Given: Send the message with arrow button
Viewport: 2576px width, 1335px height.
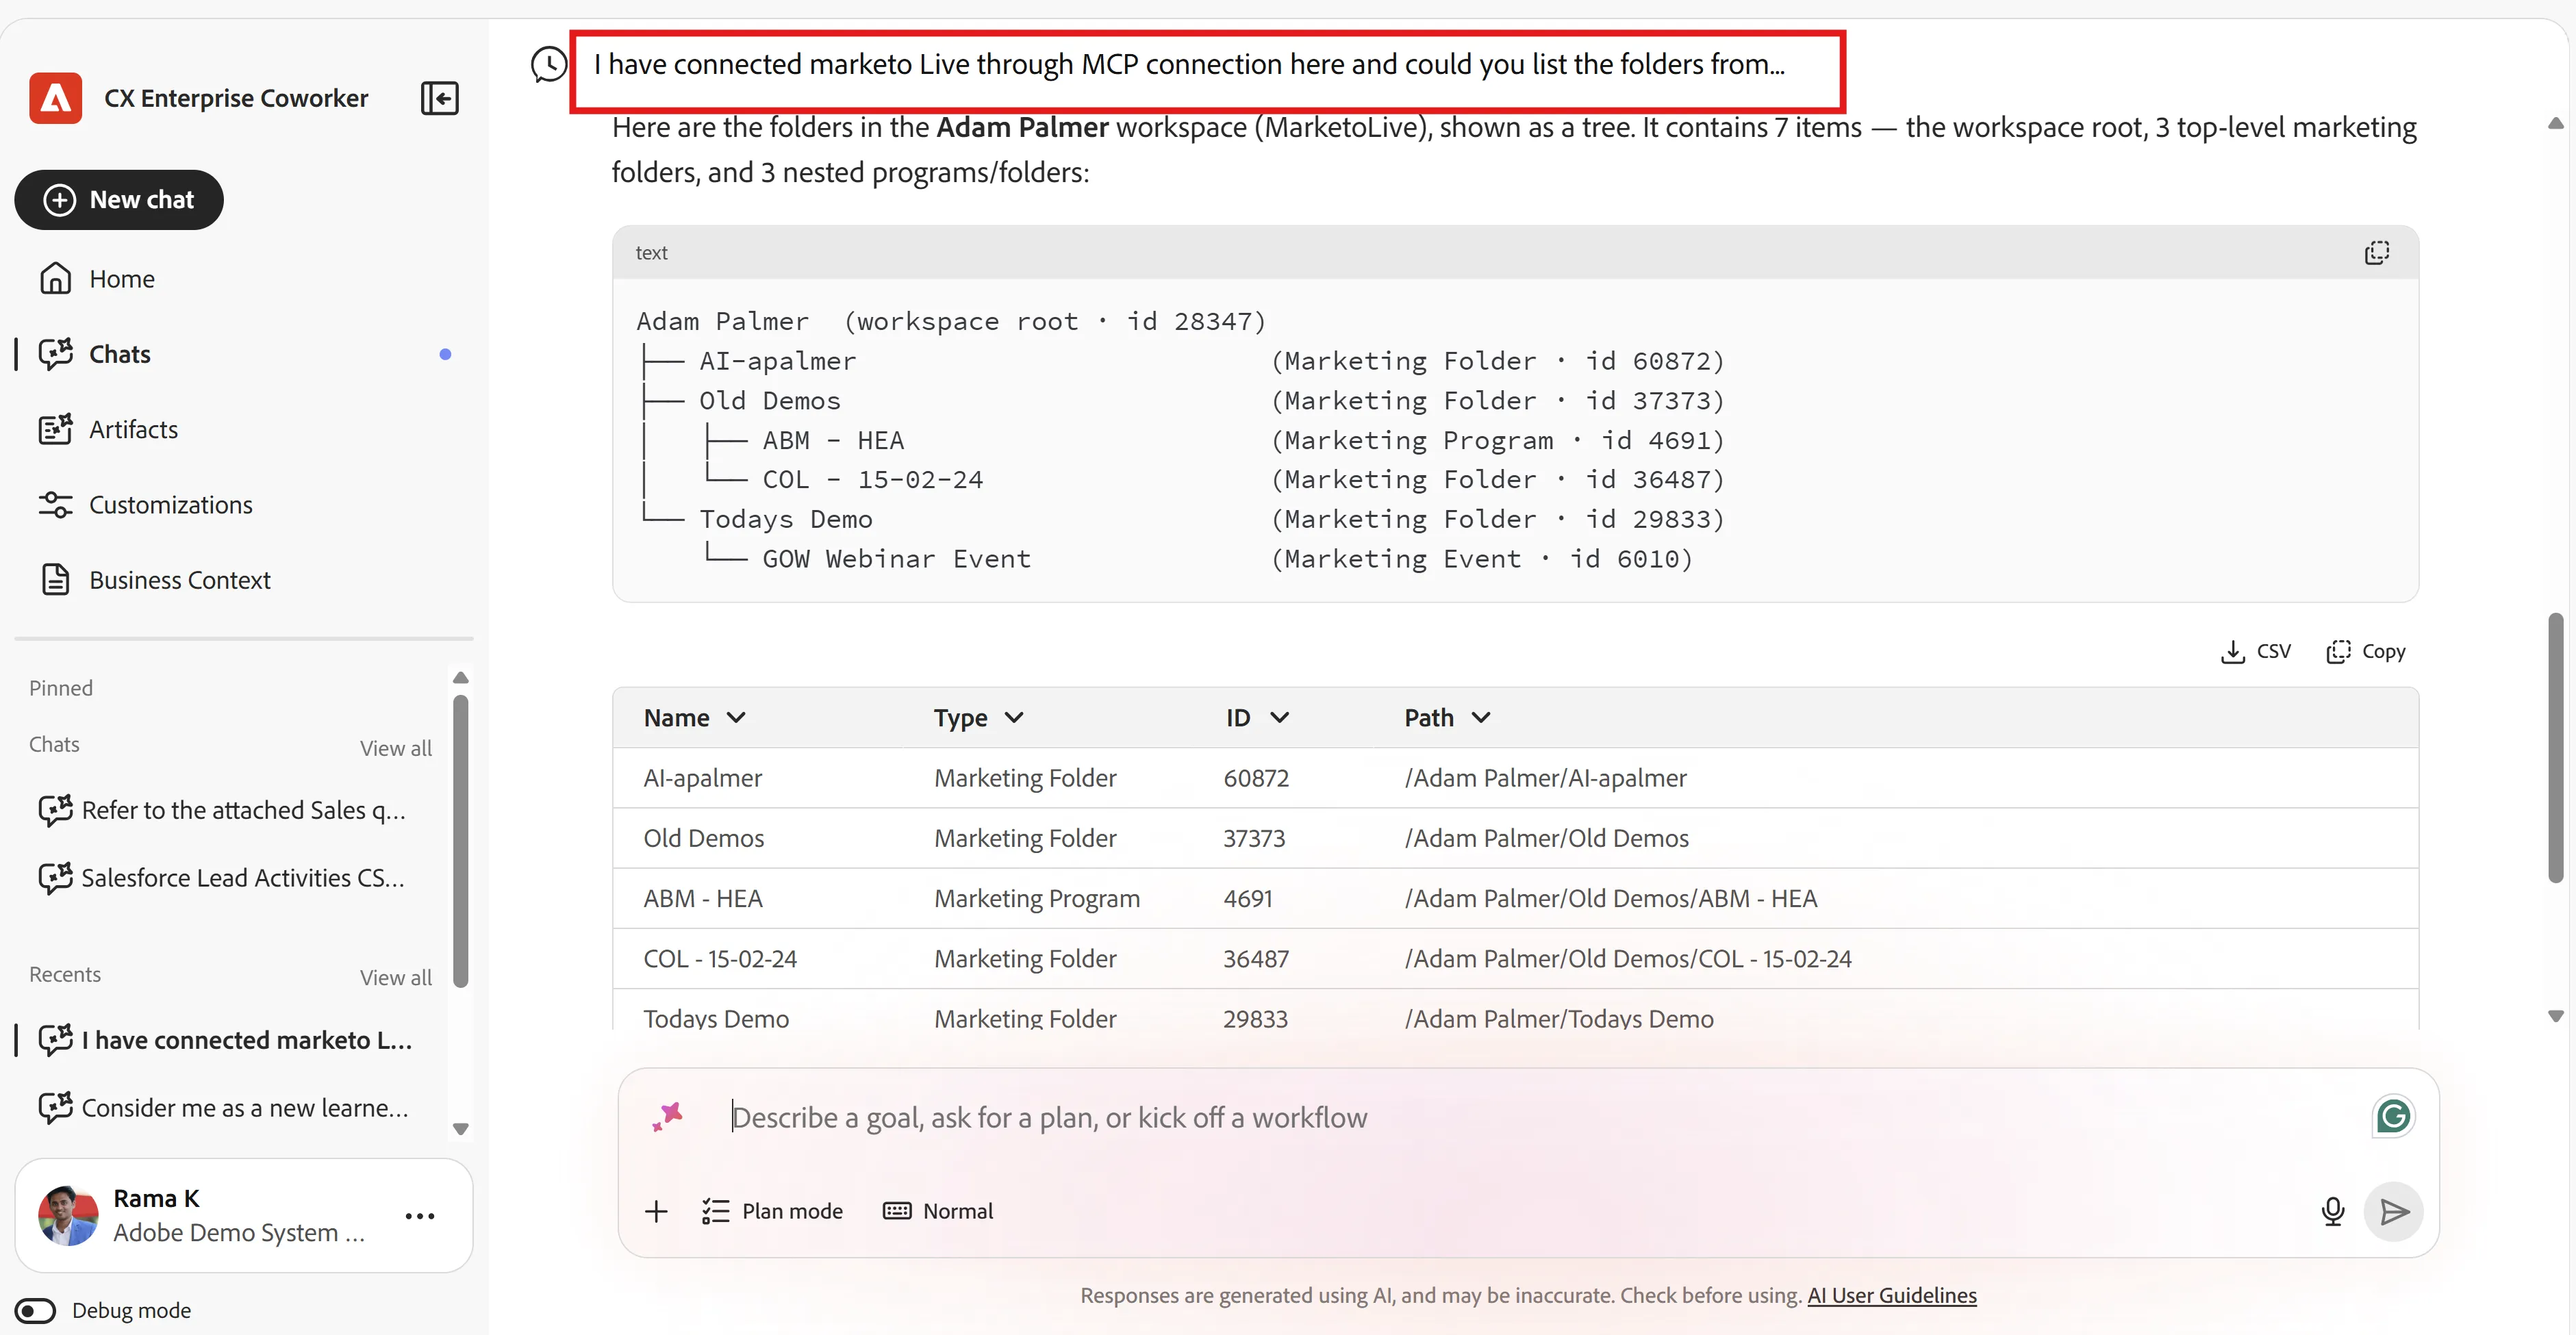Looking at the screenshot, I should point(2393,1212).
